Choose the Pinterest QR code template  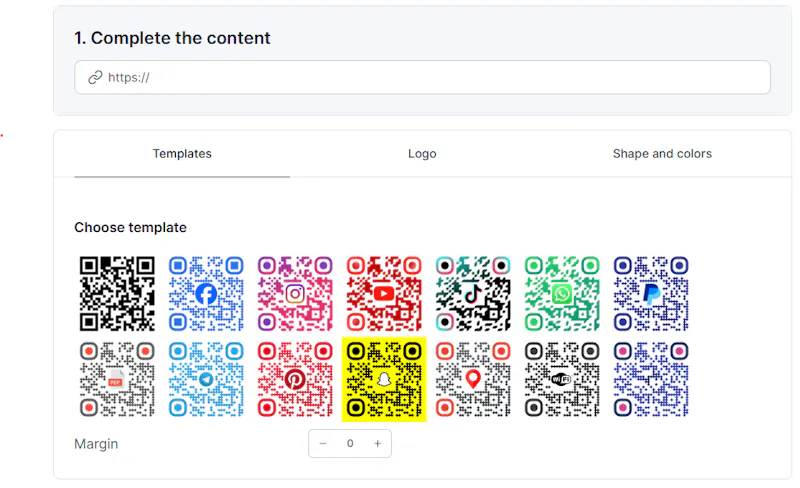pos(295,379)
